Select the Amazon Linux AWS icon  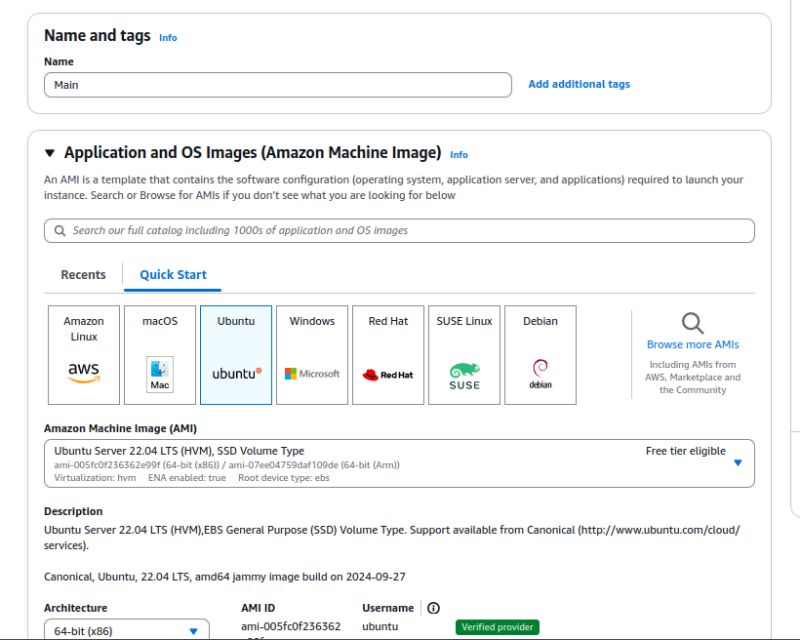[82, 371]
